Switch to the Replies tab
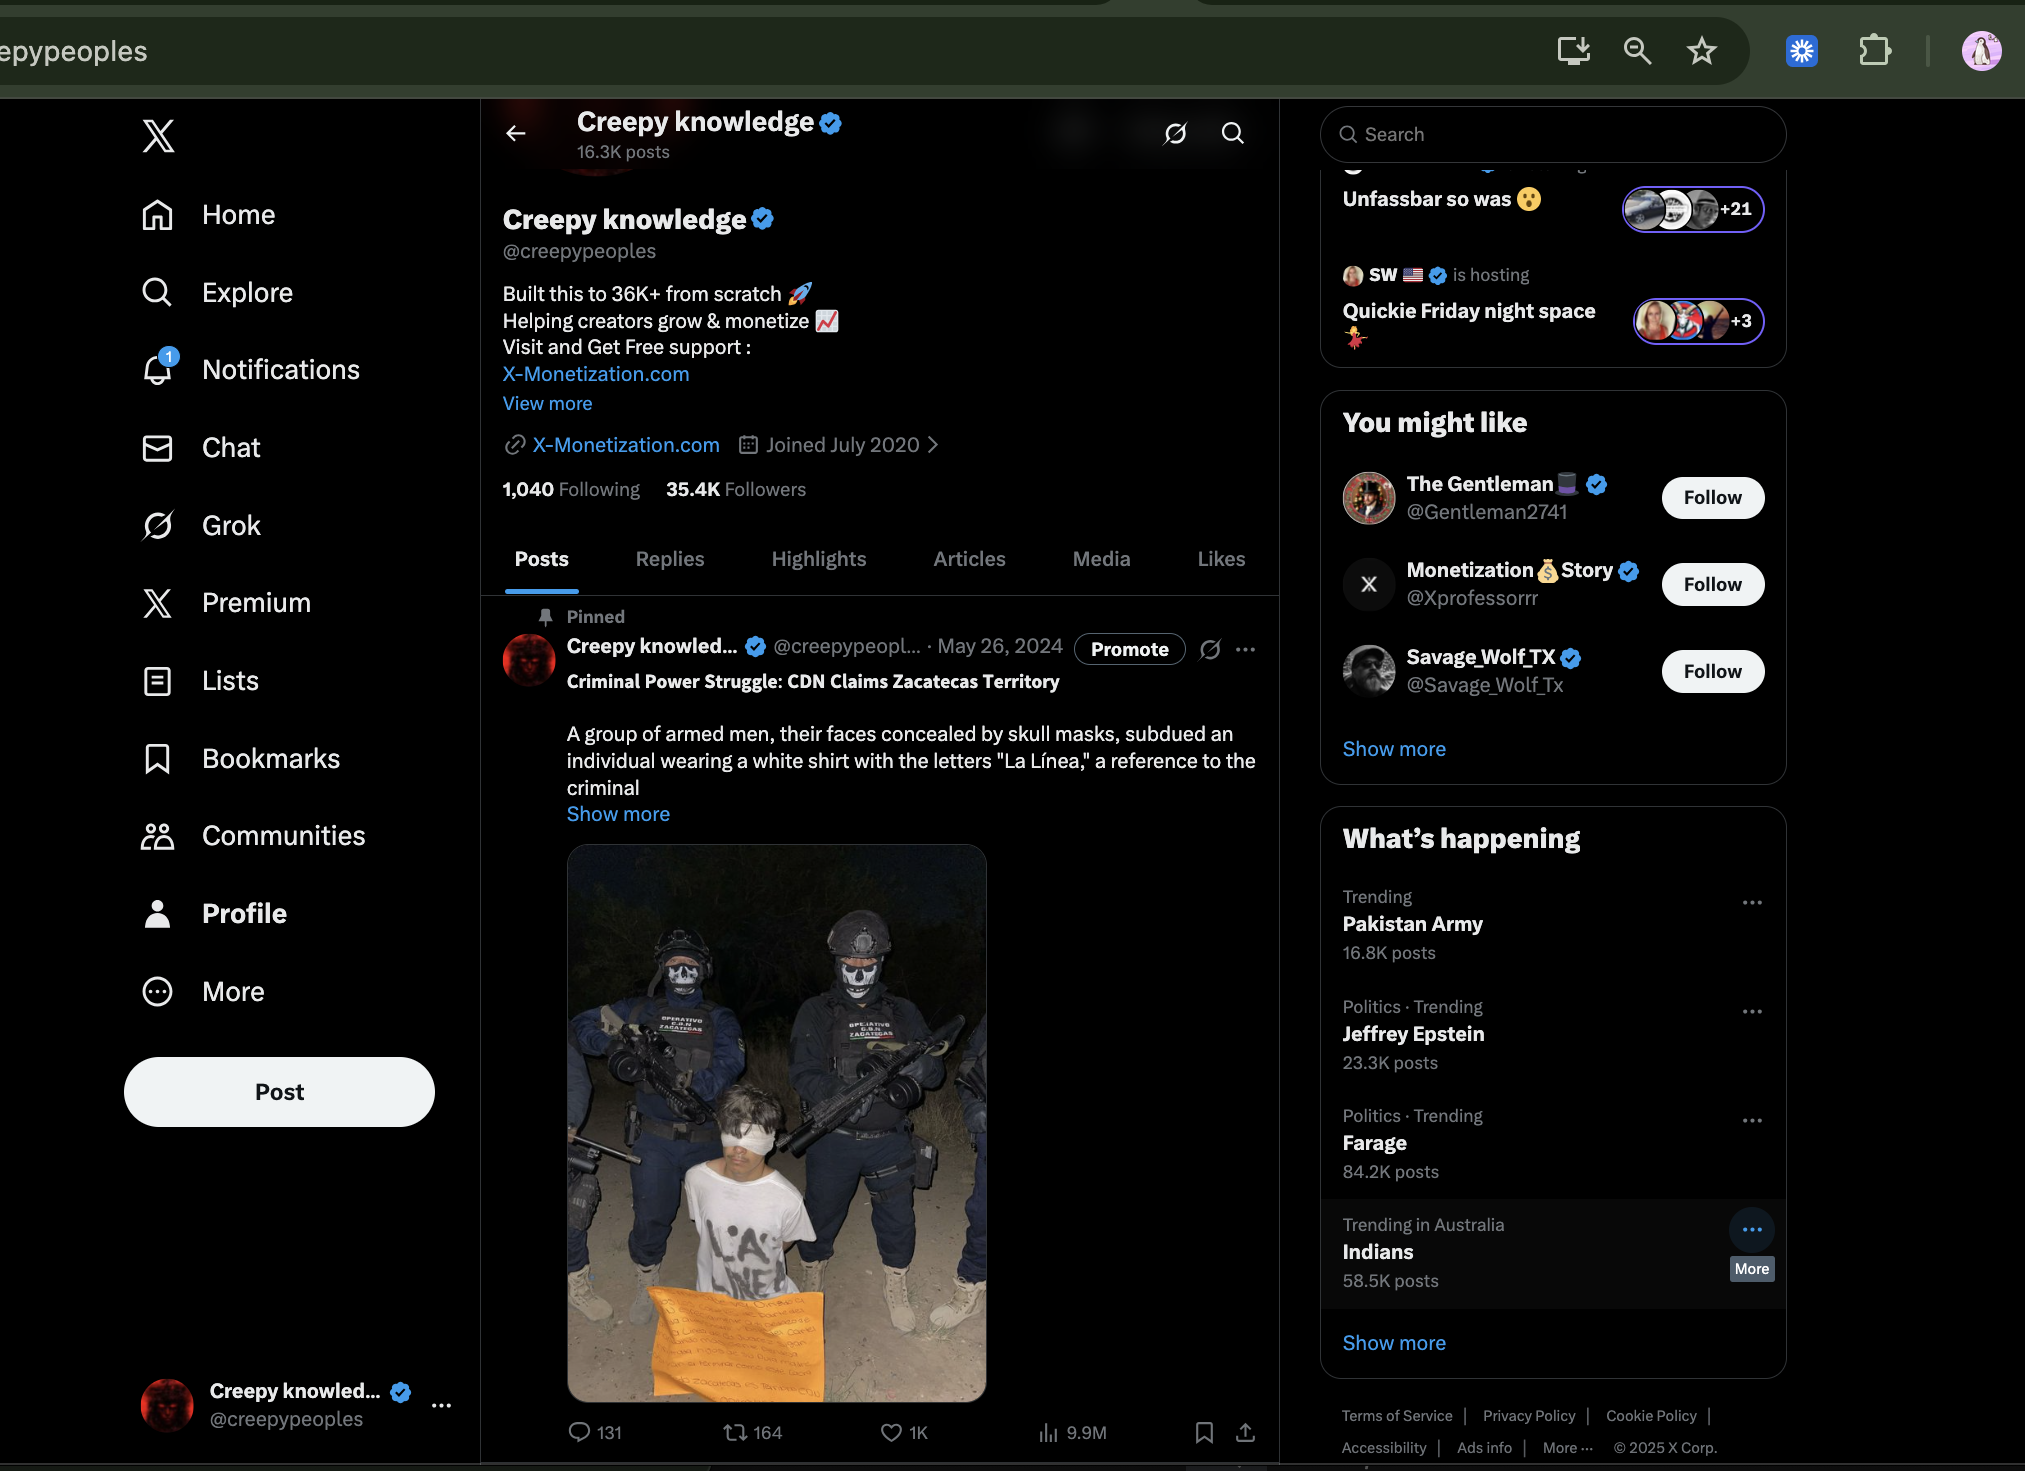This screenshot has width=2025, height=1471. (x=669, y=559)
